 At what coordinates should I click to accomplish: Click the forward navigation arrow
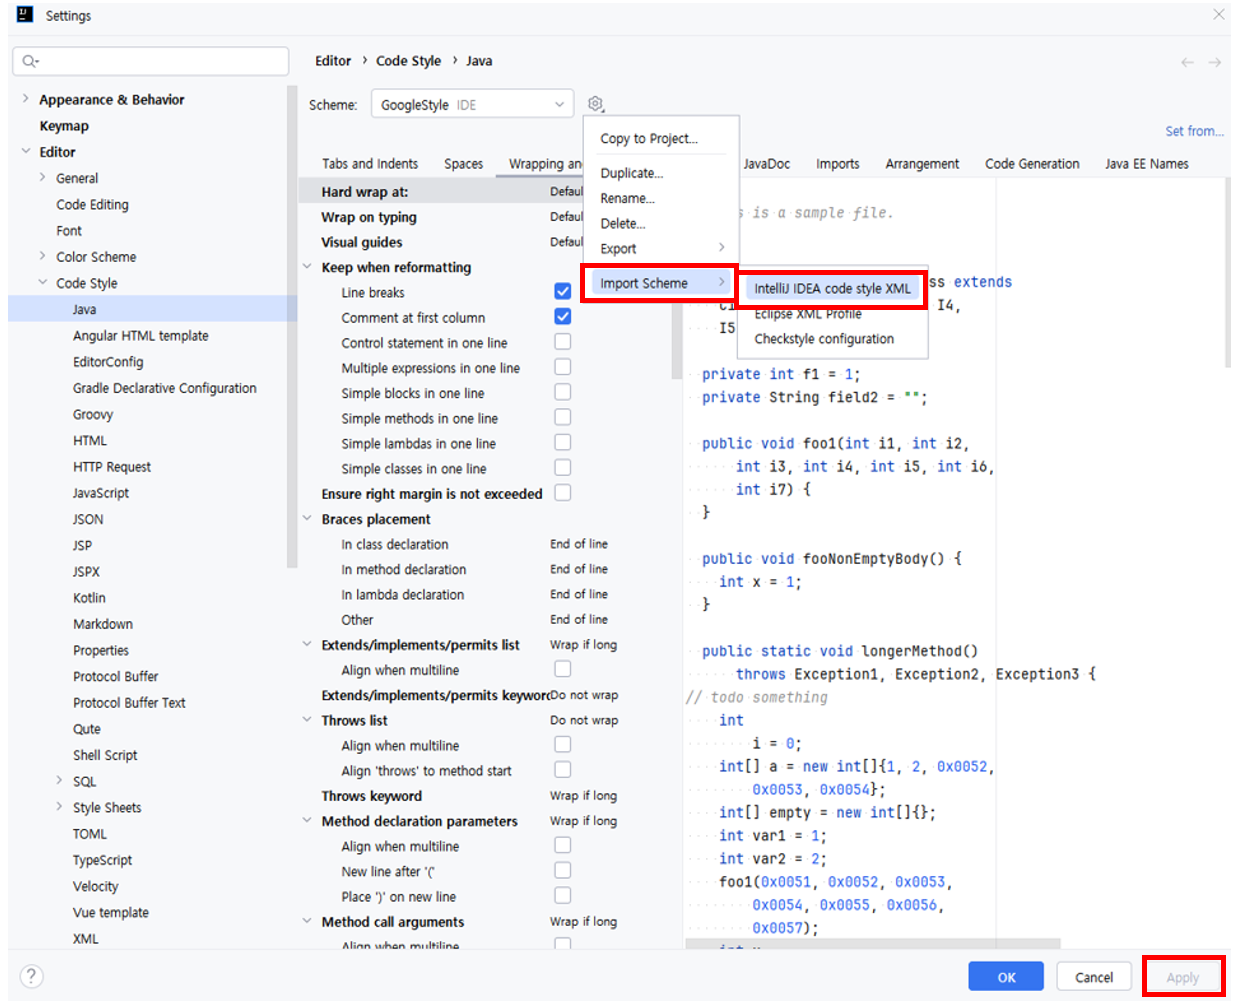point(1214,62)
